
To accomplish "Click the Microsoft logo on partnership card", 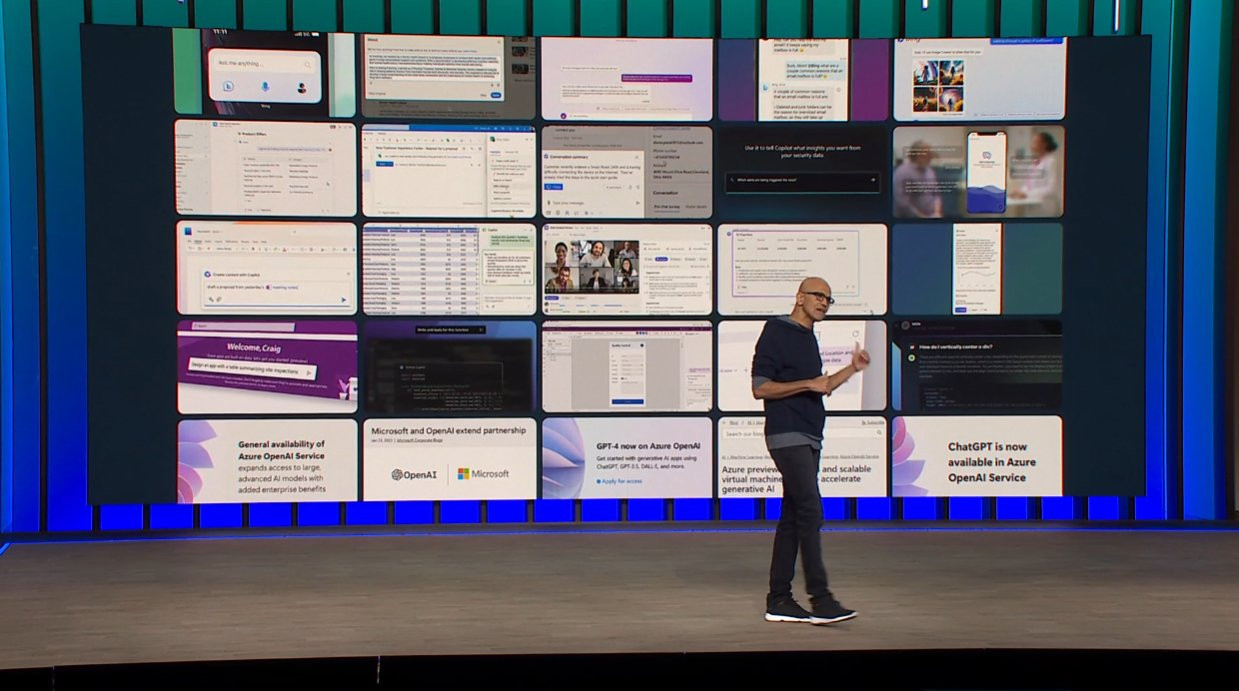I will point(483,474).
